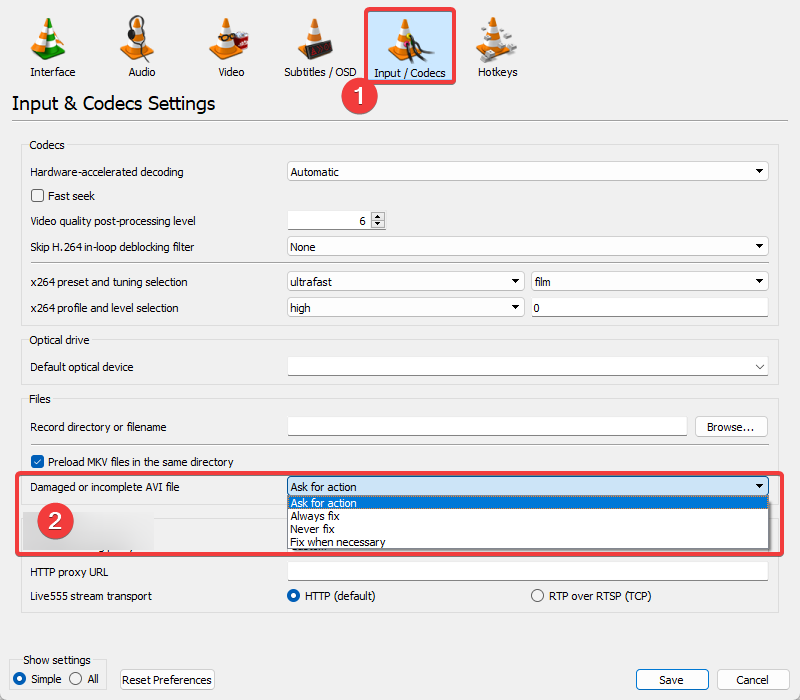800x700 pixels.
Task: Choose All show settings
Action: (76, 679)
